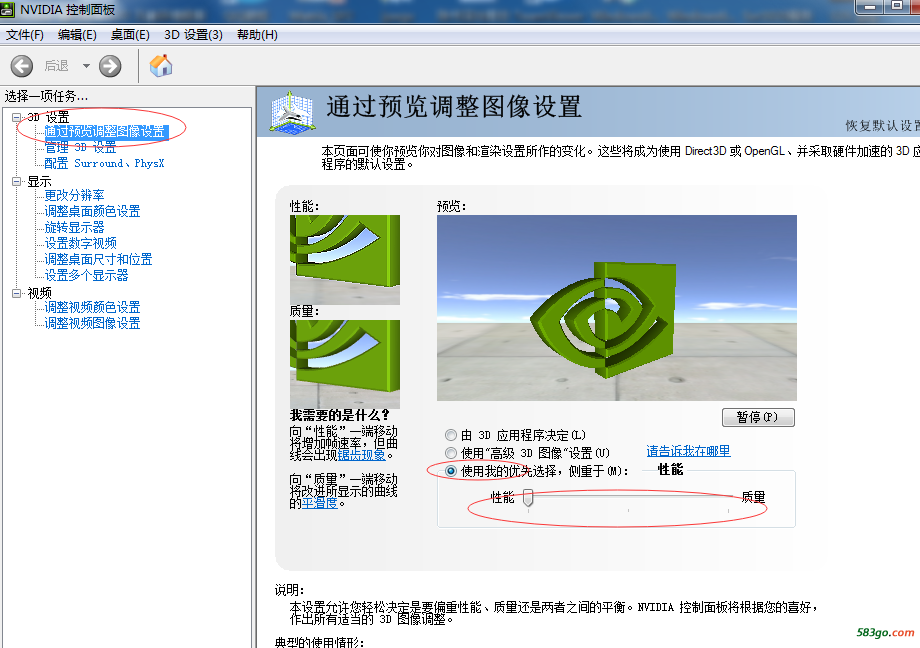The image size is (920, 648).
Task: Open 设置多个显示器 task
Action: 86,275
